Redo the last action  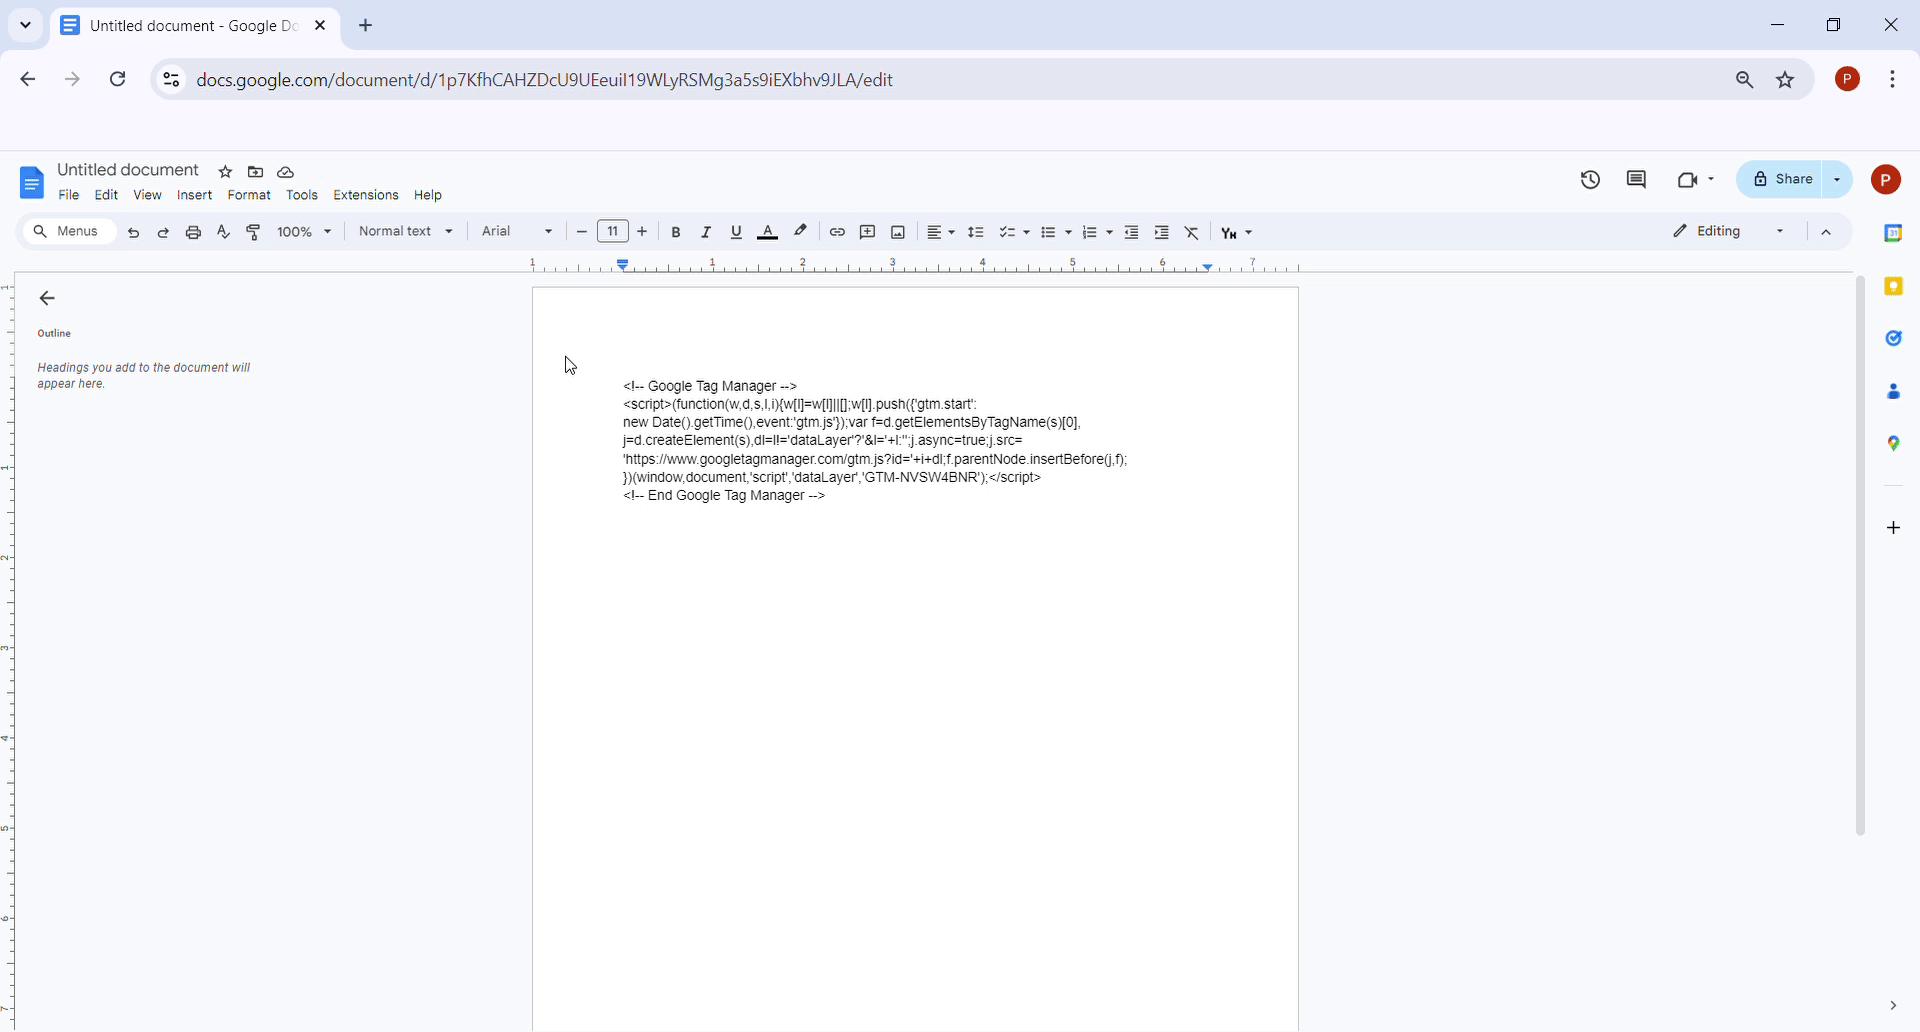click(x=163, y=232)
